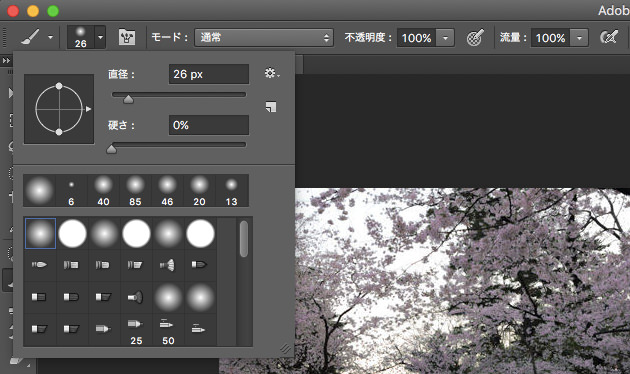
Task: Click the Brush tool preset icon
Action: pos(30,37)
